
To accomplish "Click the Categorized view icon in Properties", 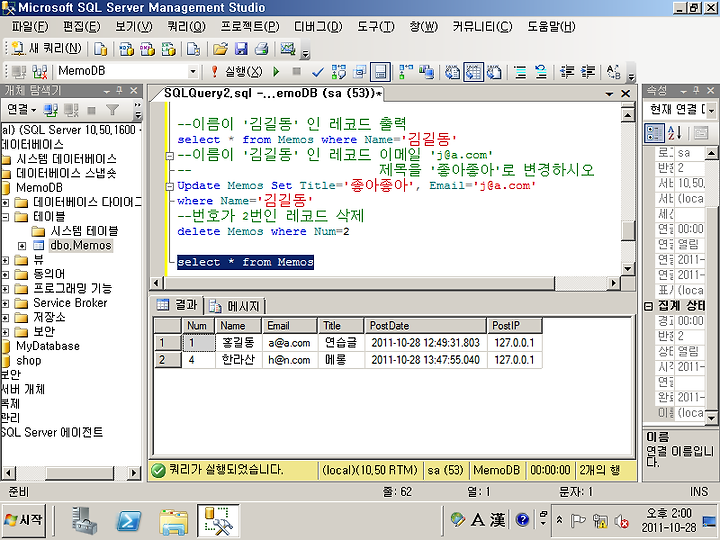I will click(x=654, y=133).
